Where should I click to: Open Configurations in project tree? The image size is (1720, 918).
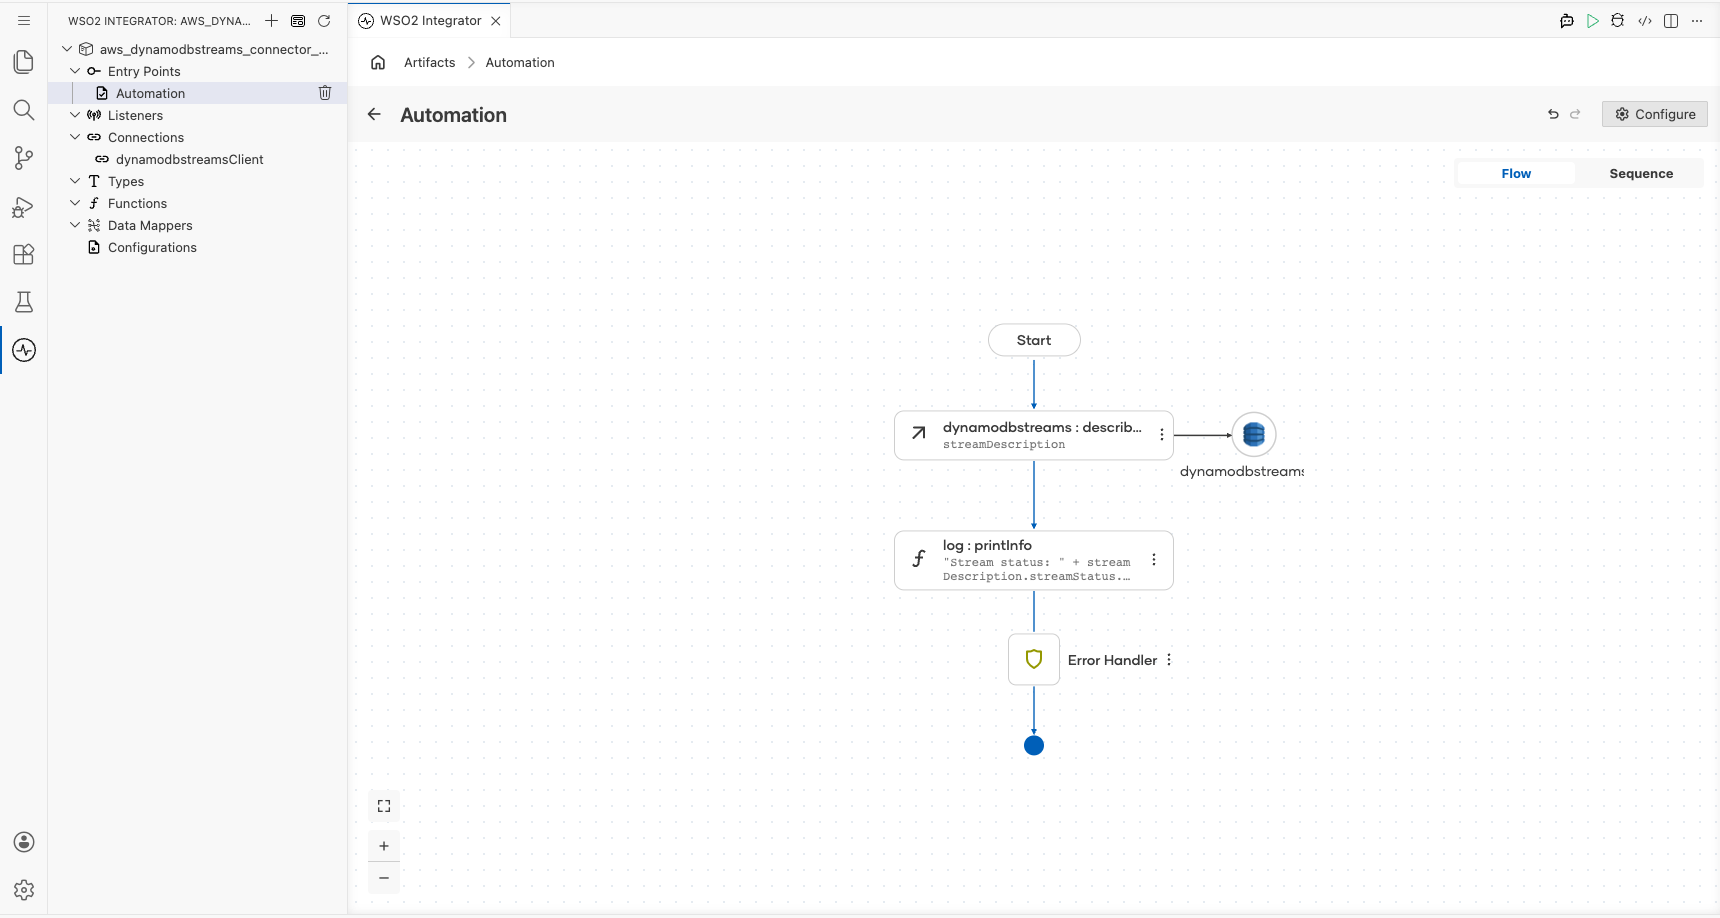[152, 247]
